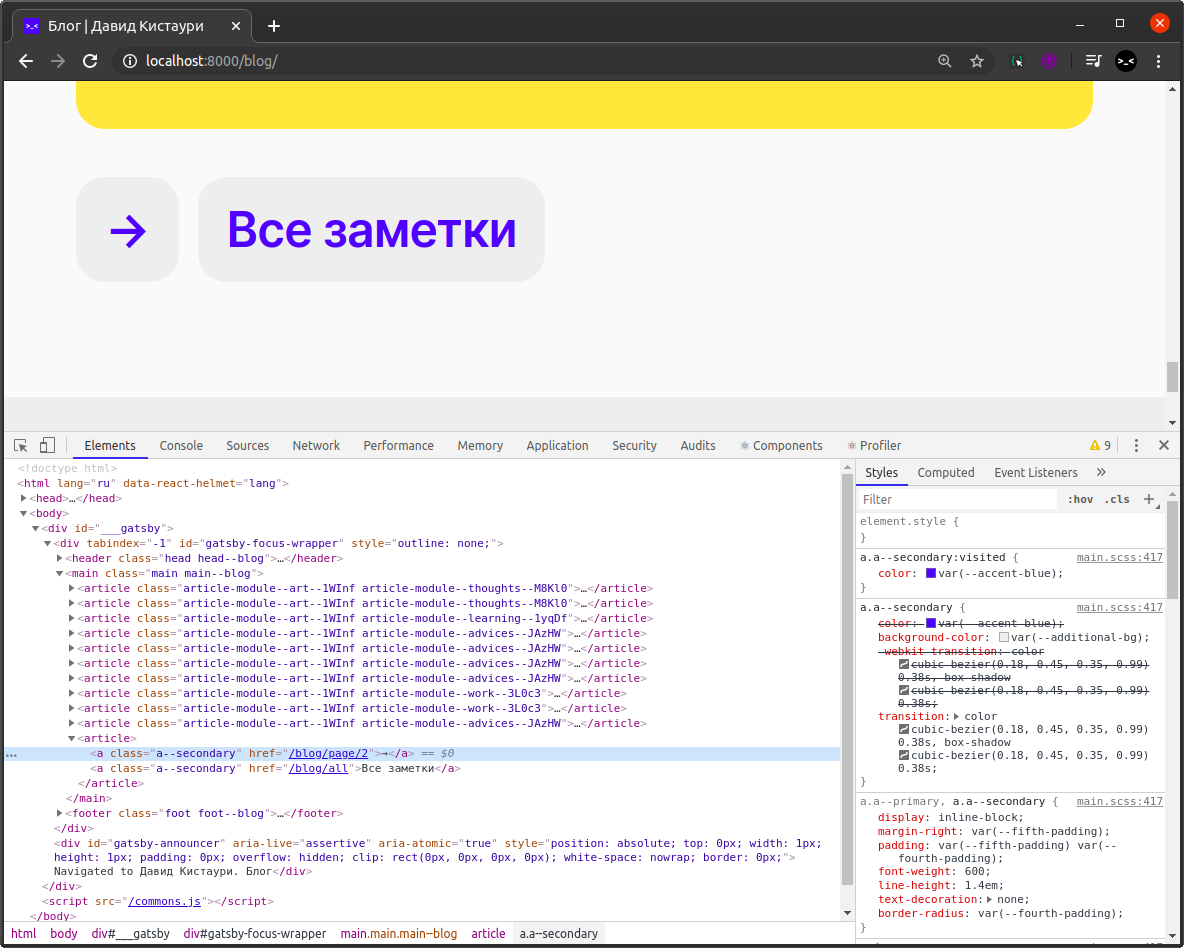Select the inspect element picker tool
This screenshot has height=948, width=1184.
pyautogui.click(x=19, y=444)
